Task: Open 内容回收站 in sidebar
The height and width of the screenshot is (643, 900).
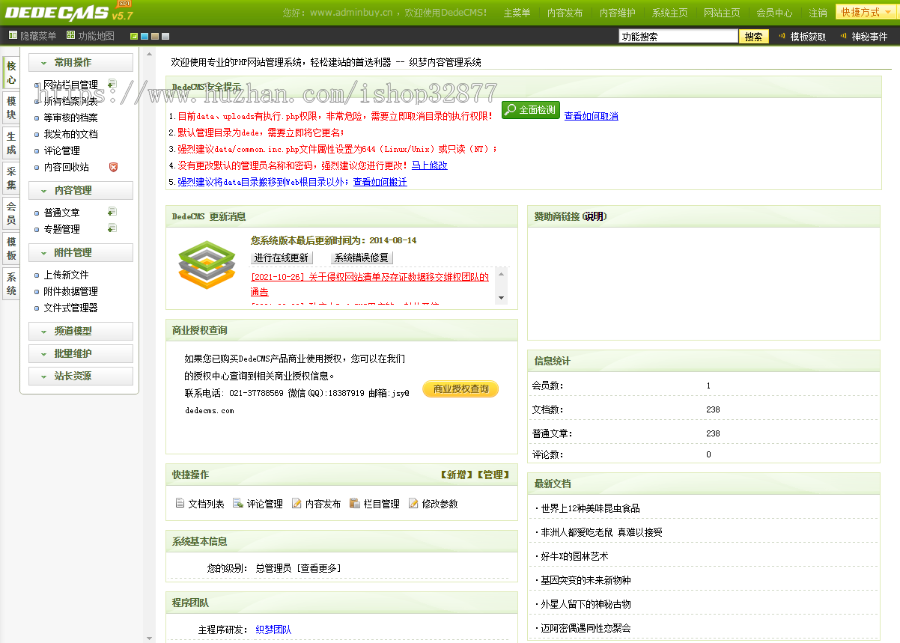Action: click(x=66, y=167)
